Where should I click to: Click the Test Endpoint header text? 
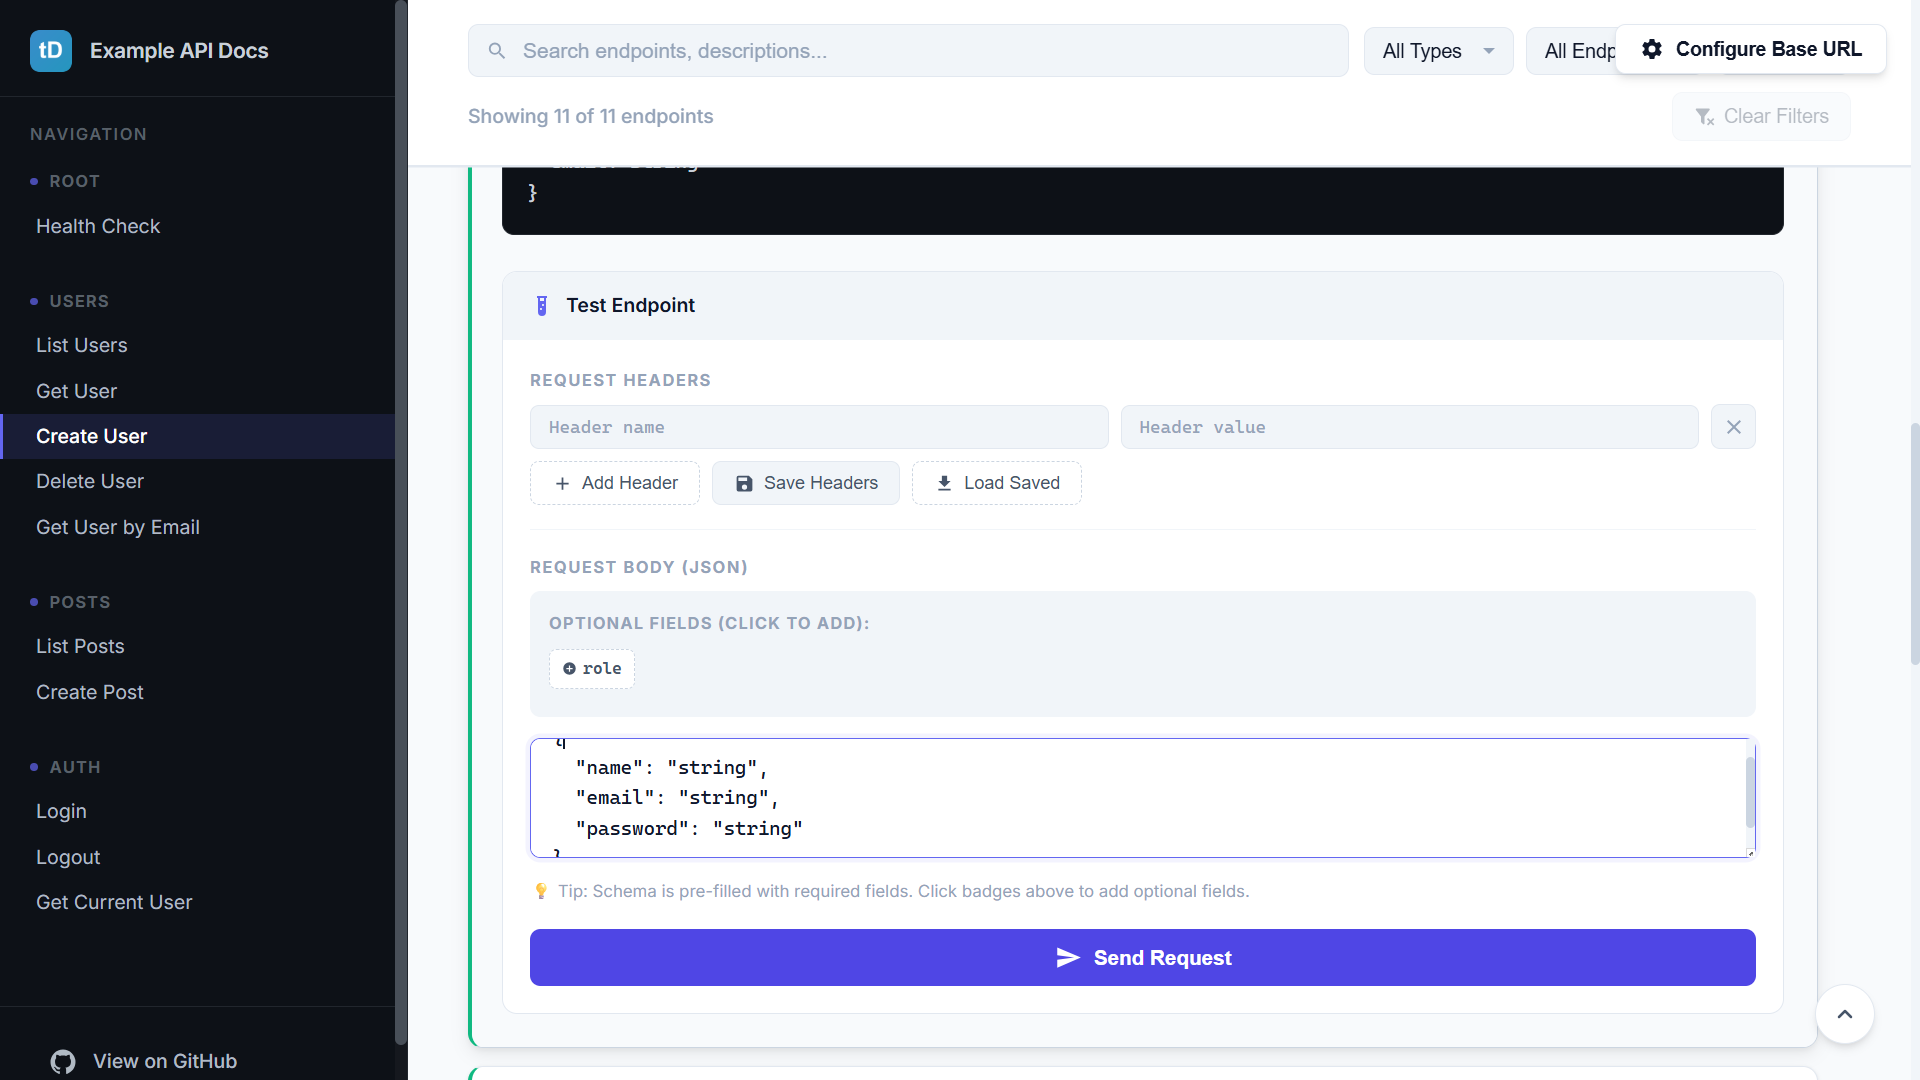click(x=630, y=306)
